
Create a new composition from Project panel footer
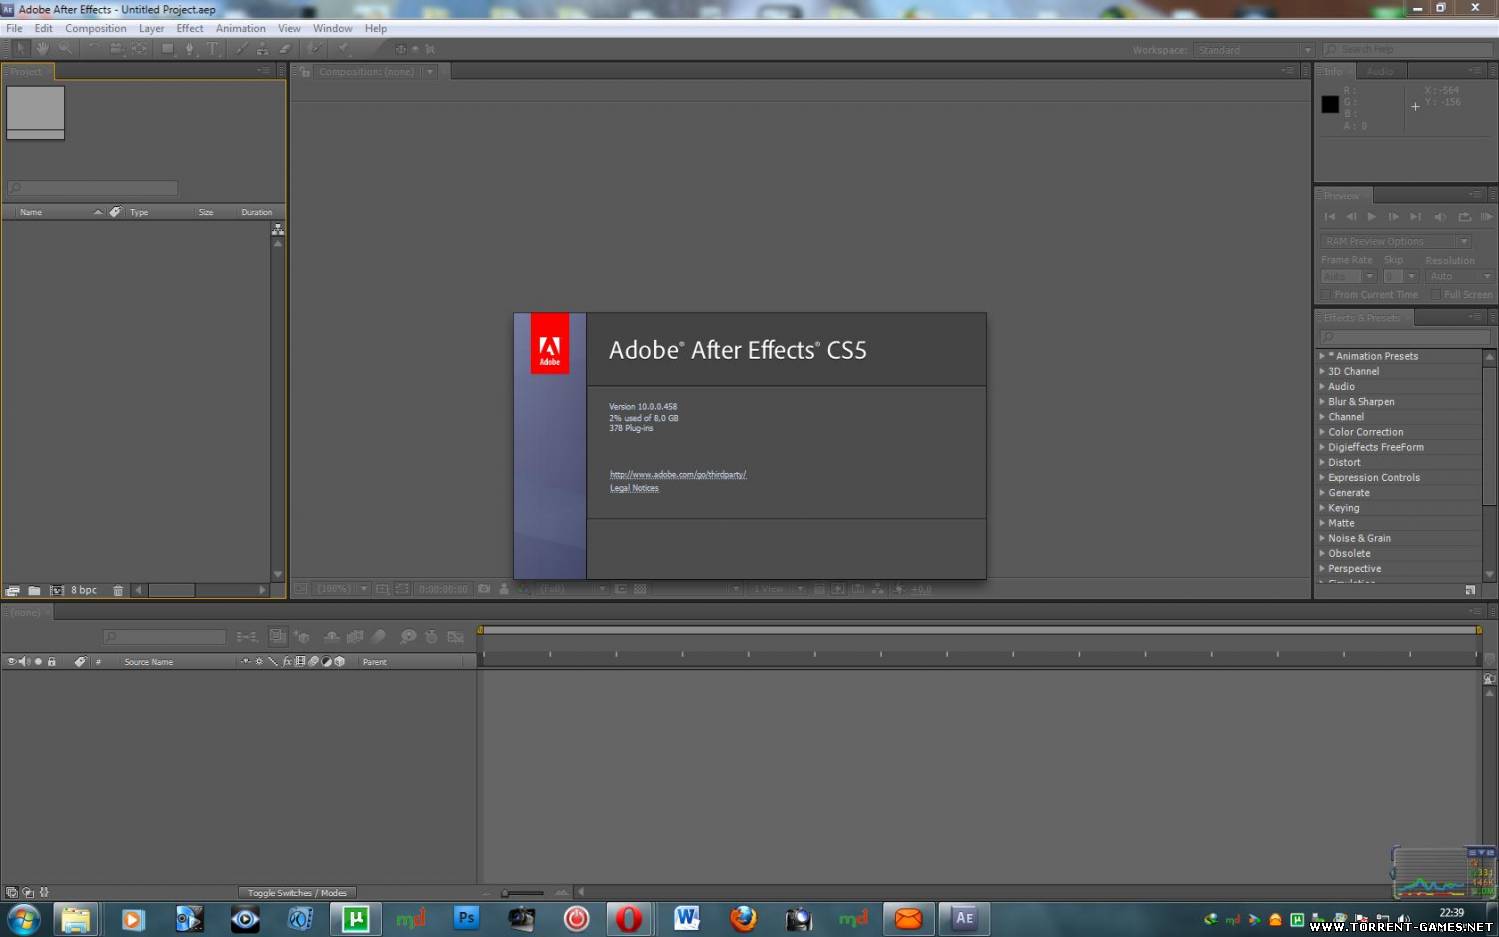pyautogui.click(x=57, y=590)
